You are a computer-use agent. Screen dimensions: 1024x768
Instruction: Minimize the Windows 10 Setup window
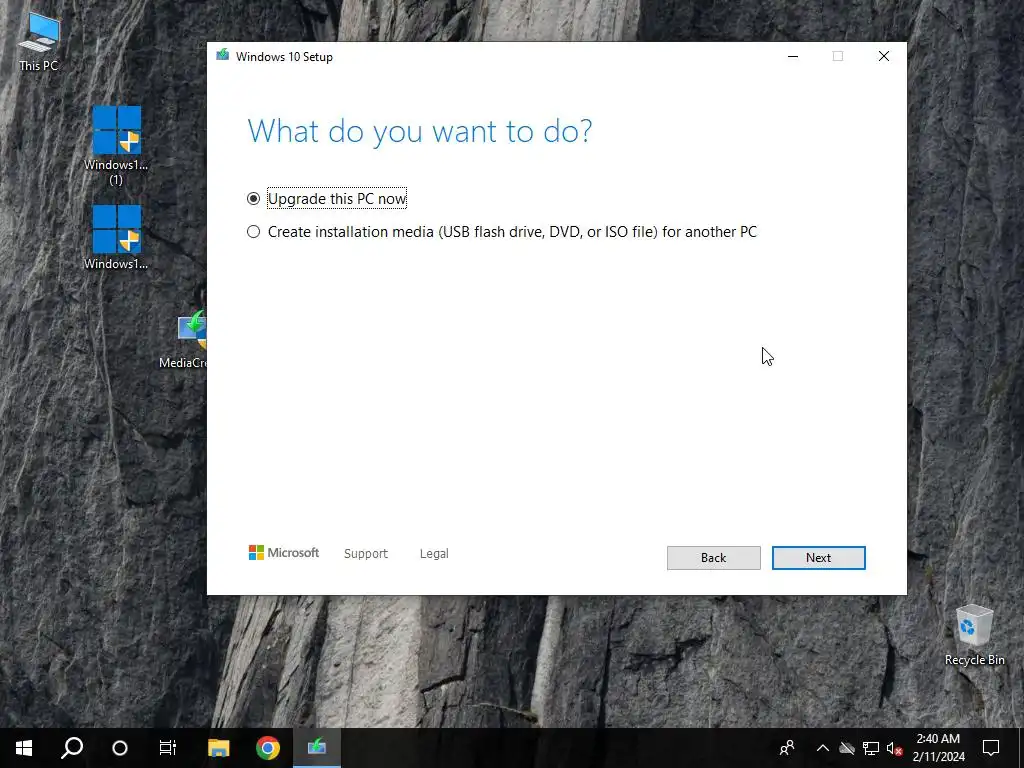tap(793, 56)
